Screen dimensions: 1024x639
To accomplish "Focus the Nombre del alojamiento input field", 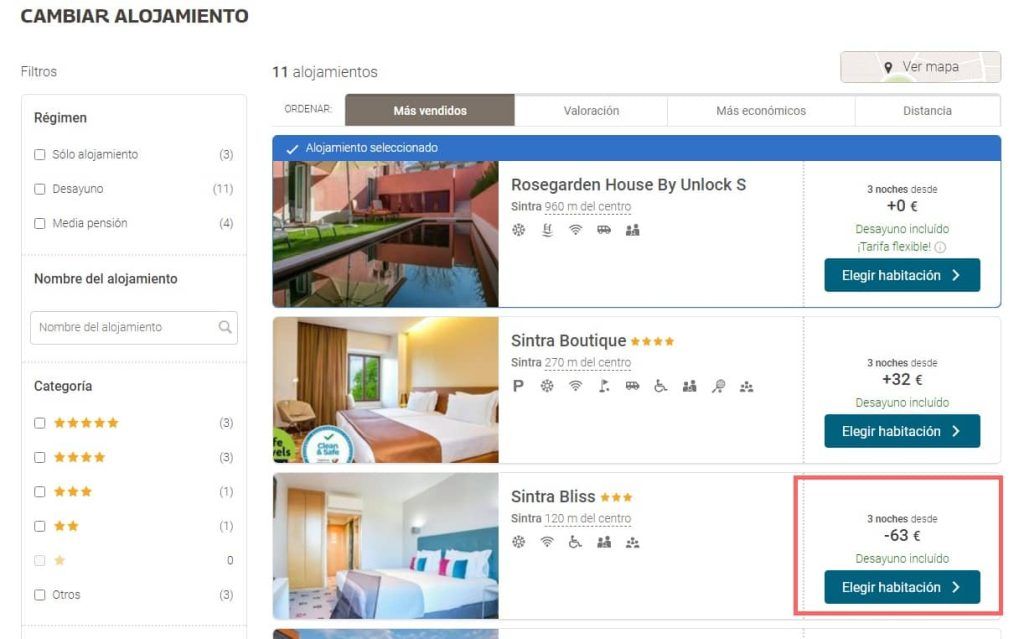I will click(134, 327).
